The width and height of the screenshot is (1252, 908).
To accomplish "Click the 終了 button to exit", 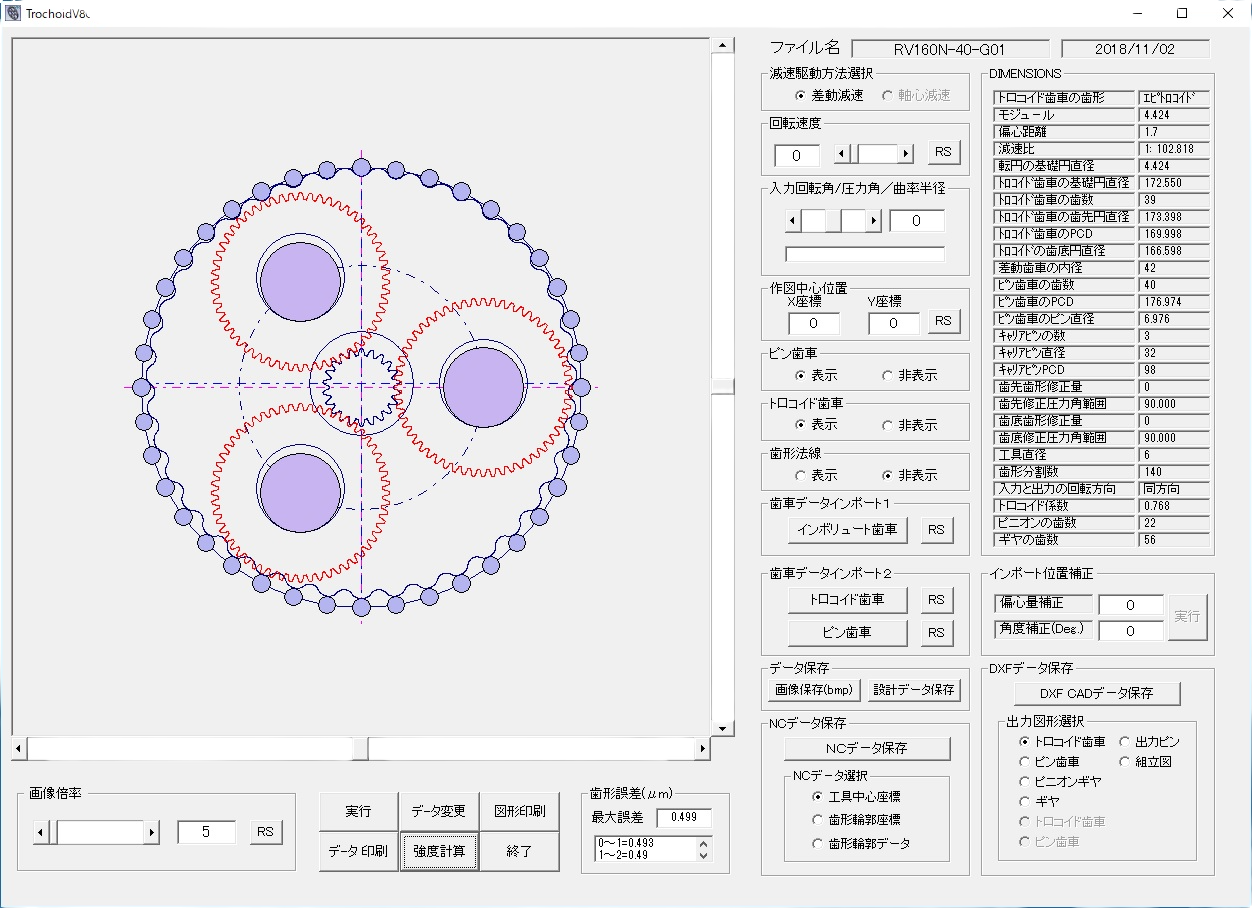I will coord(519,852).
